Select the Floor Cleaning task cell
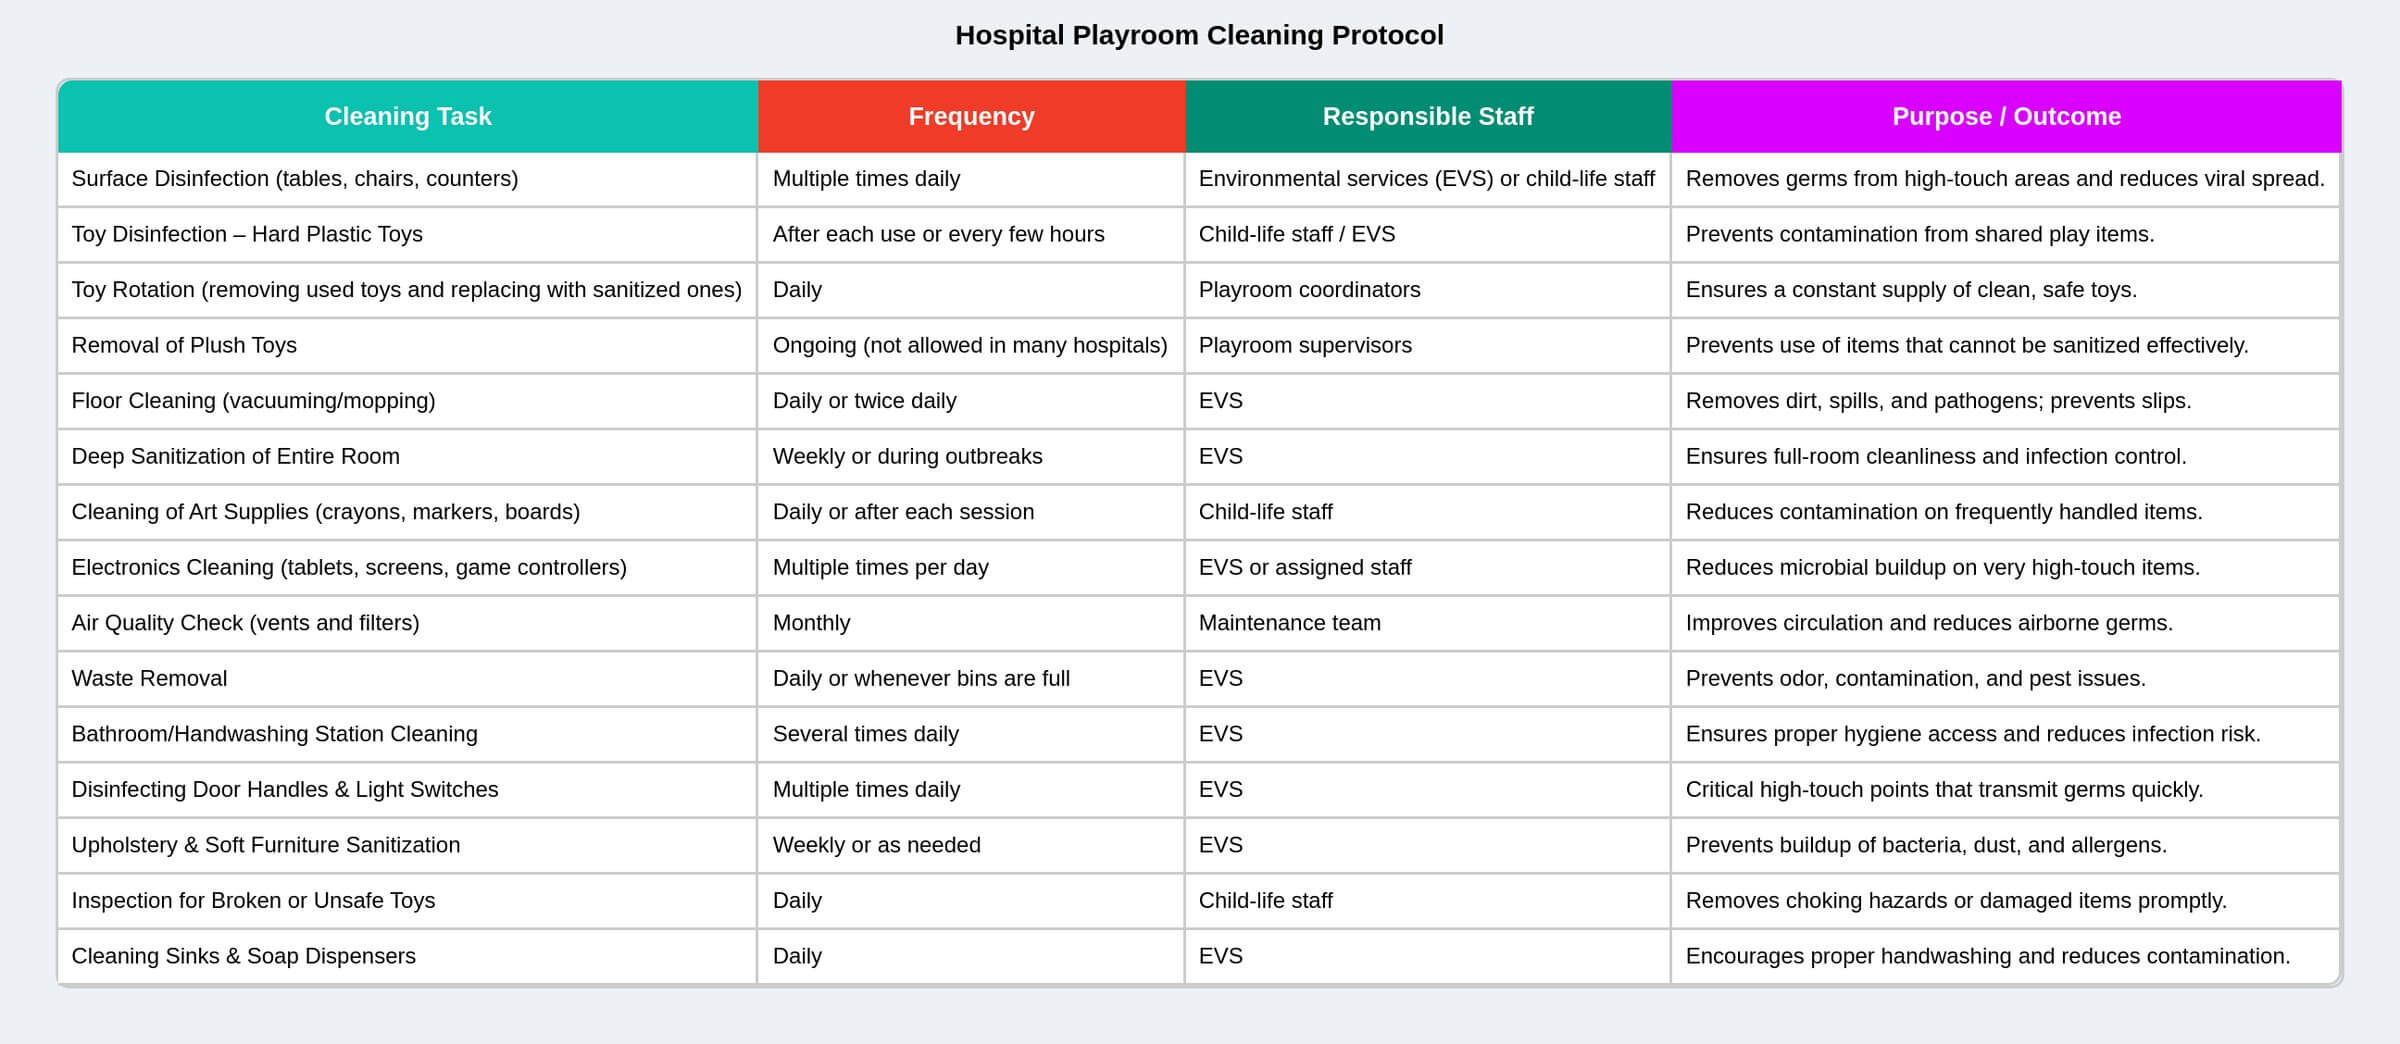This screenshot has height=1044, width=2400. [x=253, y=401]
